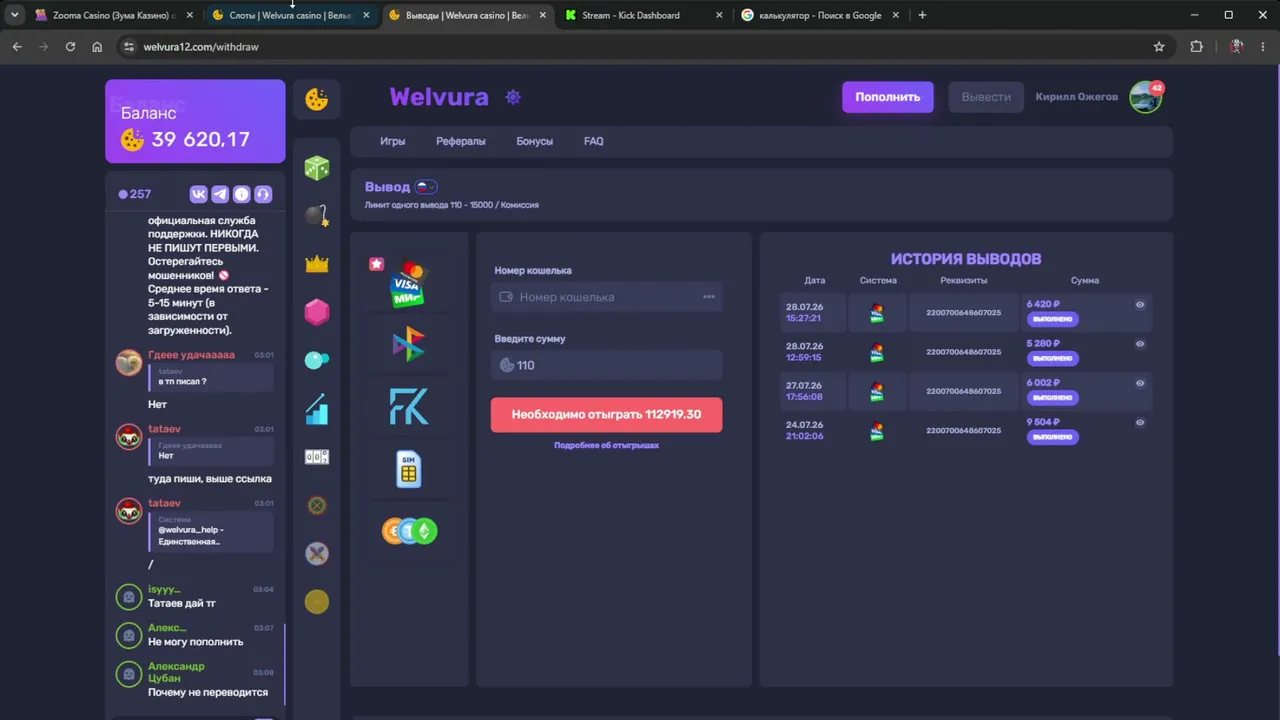Expand the country flag dropdown beside Вывод
The image size is (1280, 720).
pos(426,187)
